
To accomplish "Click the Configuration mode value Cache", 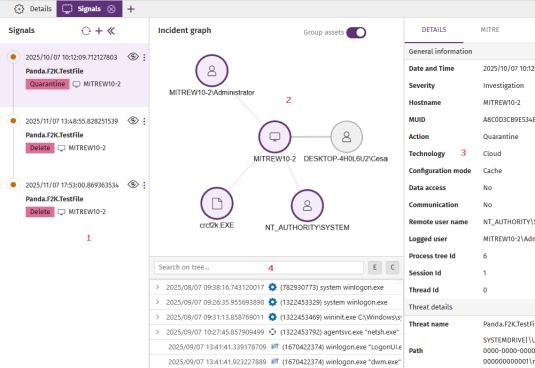I will 492,171.
